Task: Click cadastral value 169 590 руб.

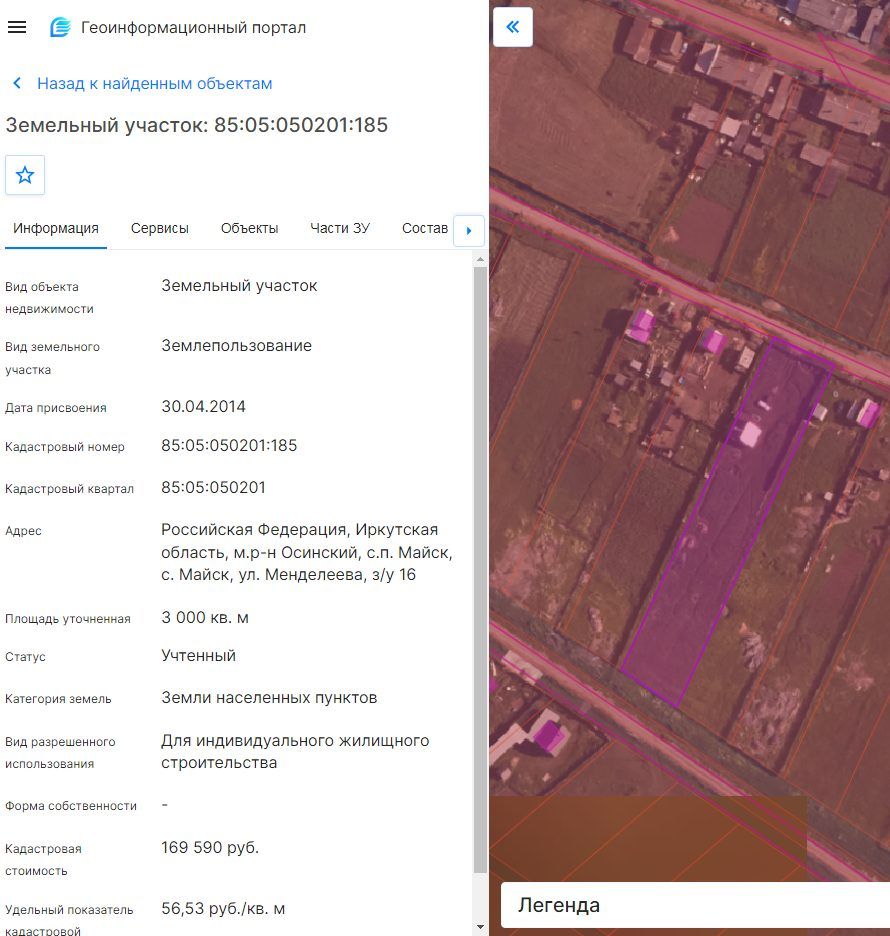Action: (x=210, y=848)
